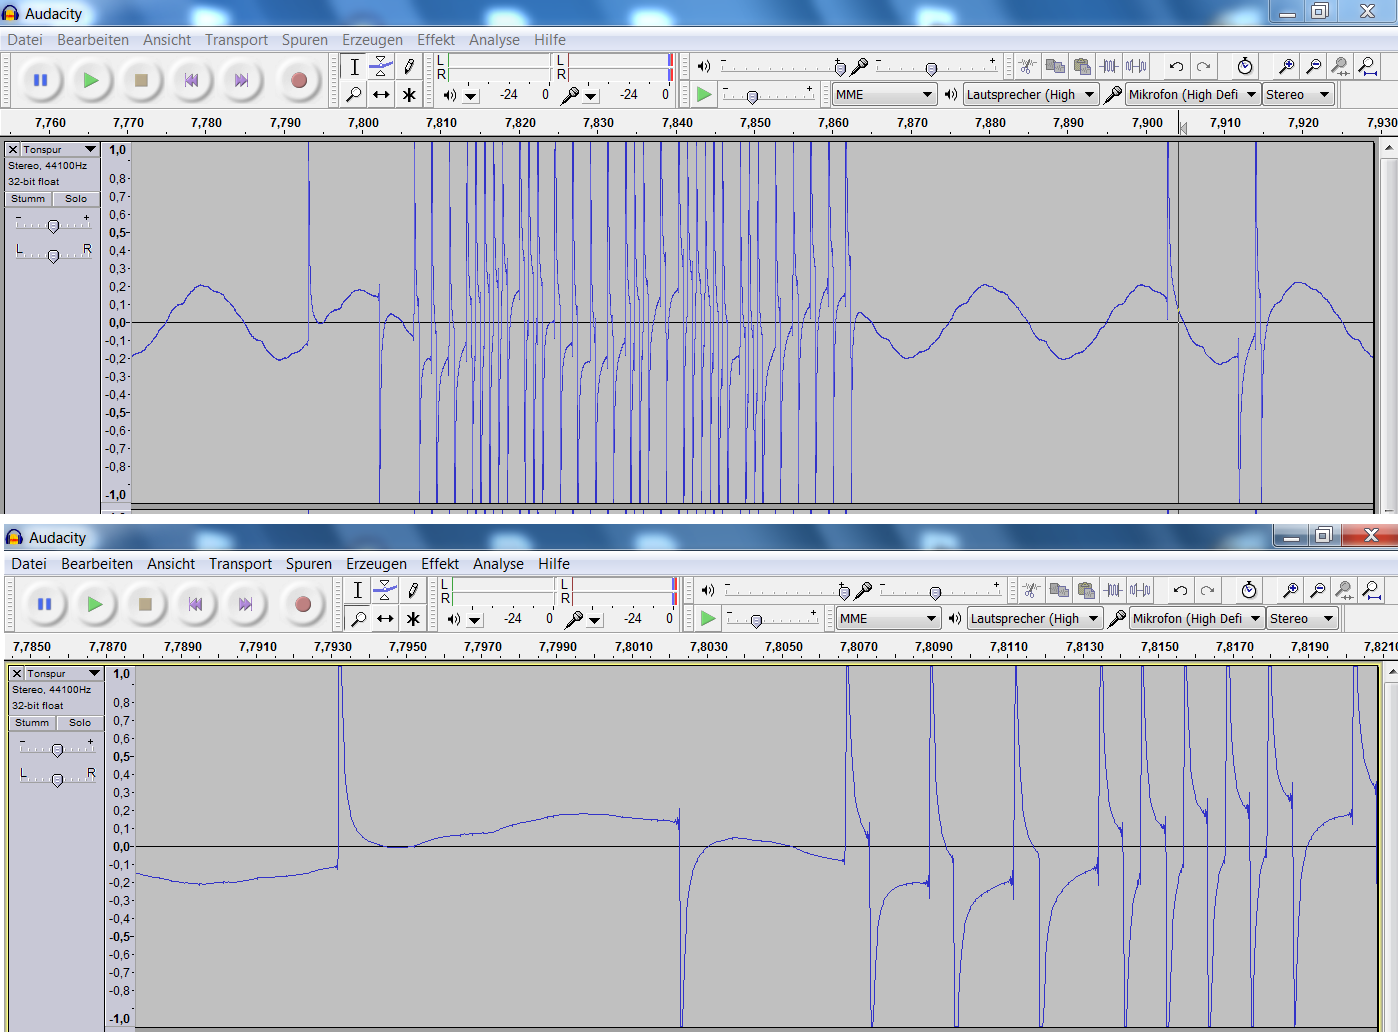Image resolution: width=1398 pixels, height=1032 pixels.
Task: Fit project in window, upper Audacity toolbar
Action: [1367, 66]
